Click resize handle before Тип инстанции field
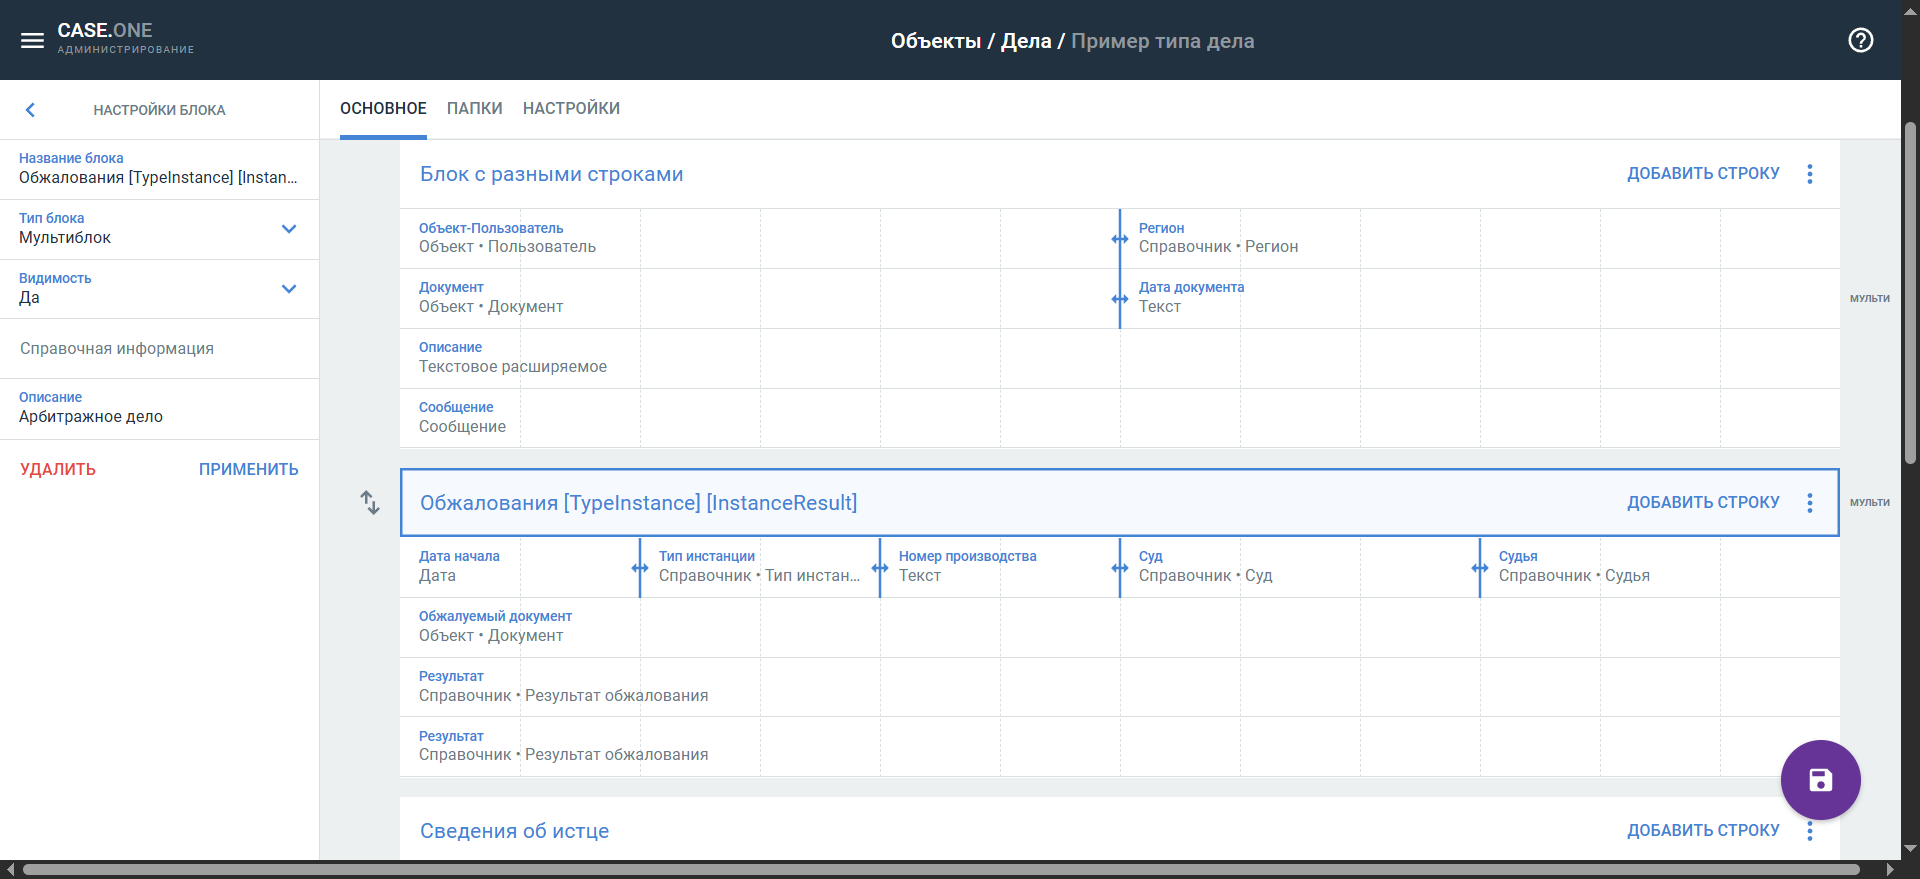The height and width of the screenshot is (879, 1920). [x=640, y=568]
